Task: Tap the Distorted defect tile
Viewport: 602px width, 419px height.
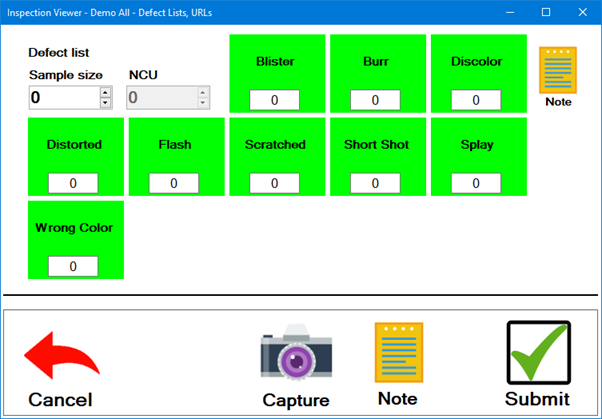Action: 75,145
